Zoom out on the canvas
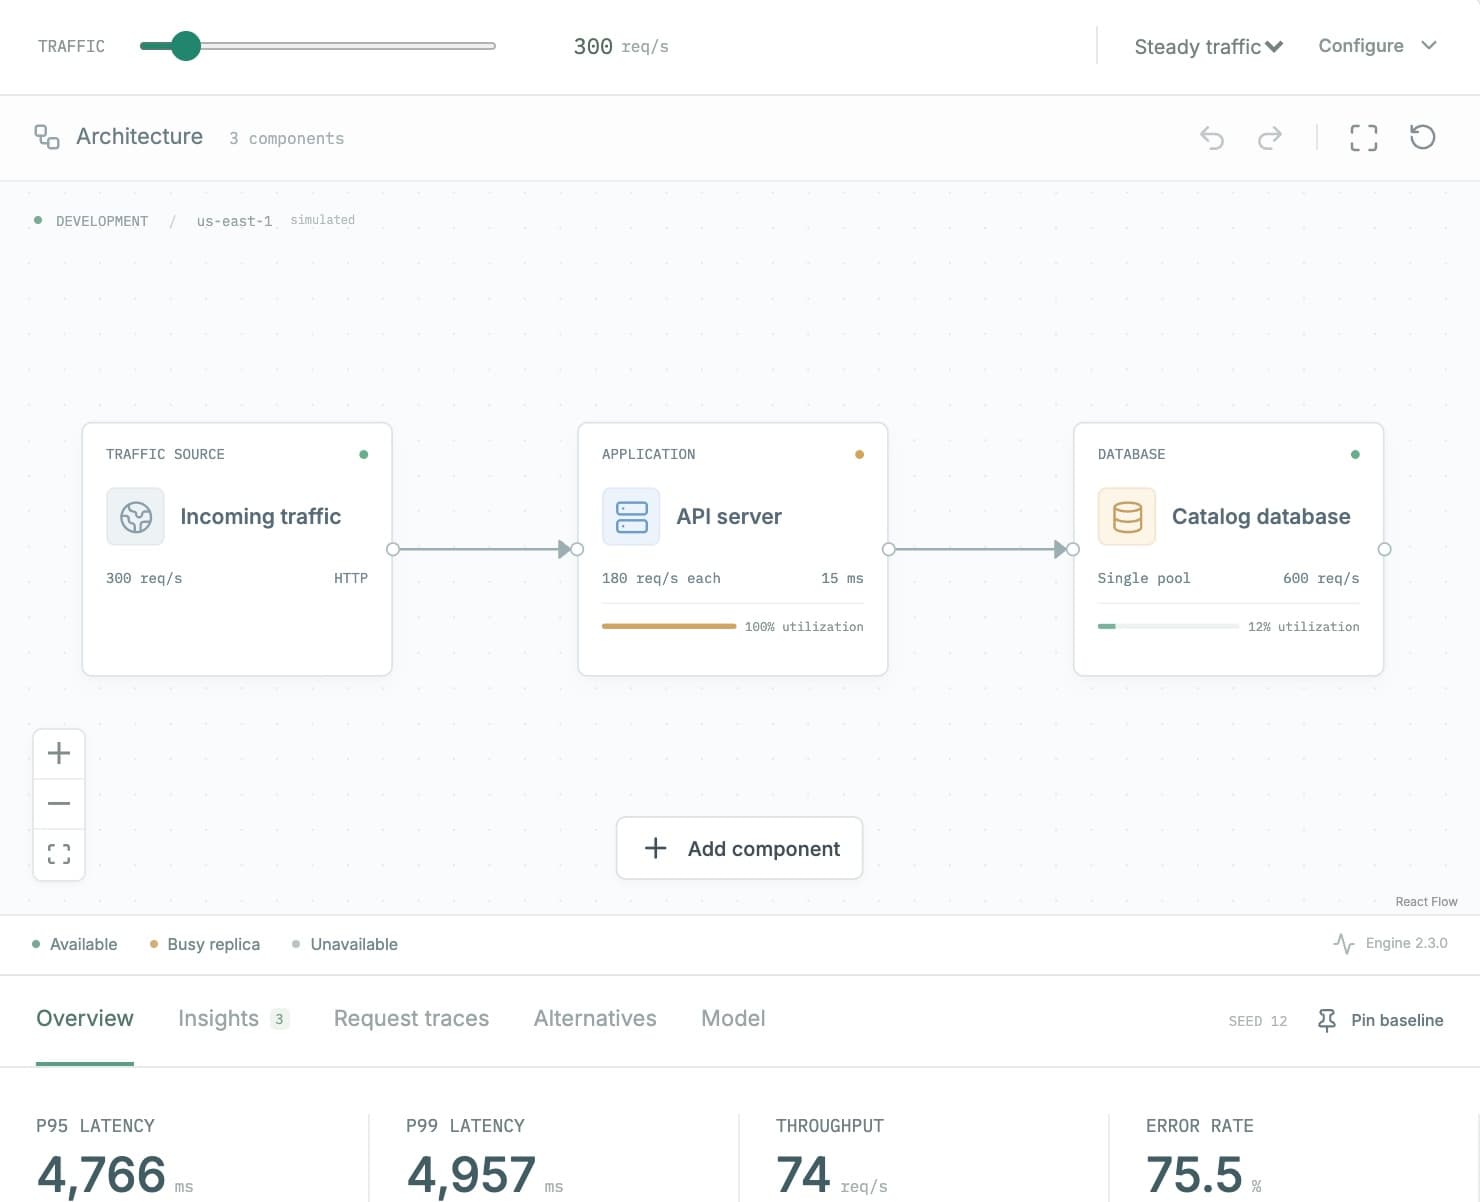Screen dimensions: 1480x1202 click(x=59, y=803)
